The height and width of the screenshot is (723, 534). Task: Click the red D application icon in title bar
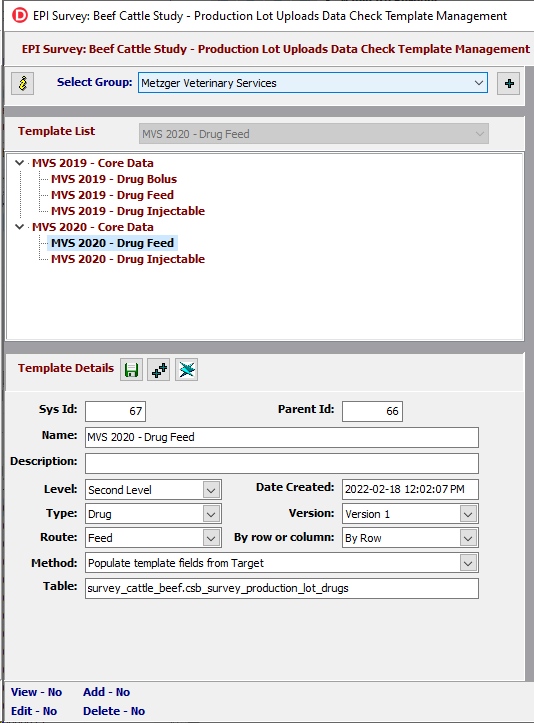pos(20,16)
